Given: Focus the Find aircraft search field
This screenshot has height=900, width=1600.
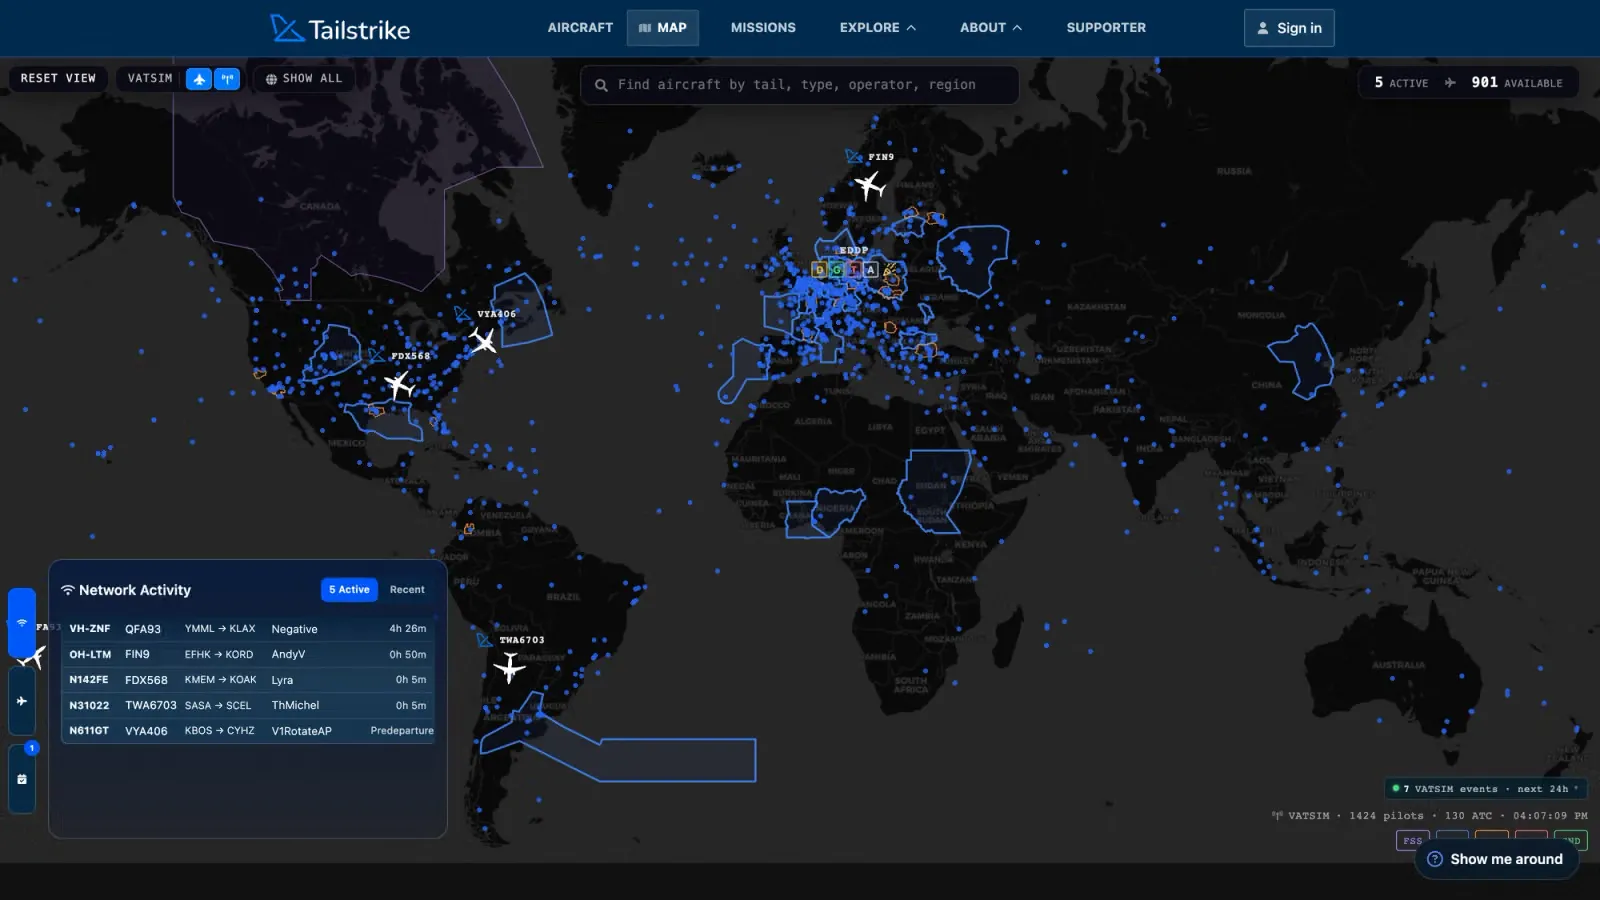Looking at the screenshot, I should [x=800, y=85].
